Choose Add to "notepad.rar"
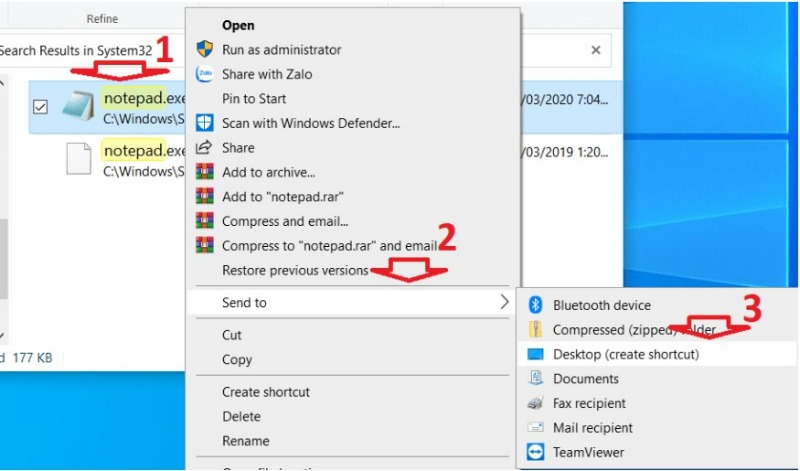Screen dimensions: 800x471 coord(283,196)
